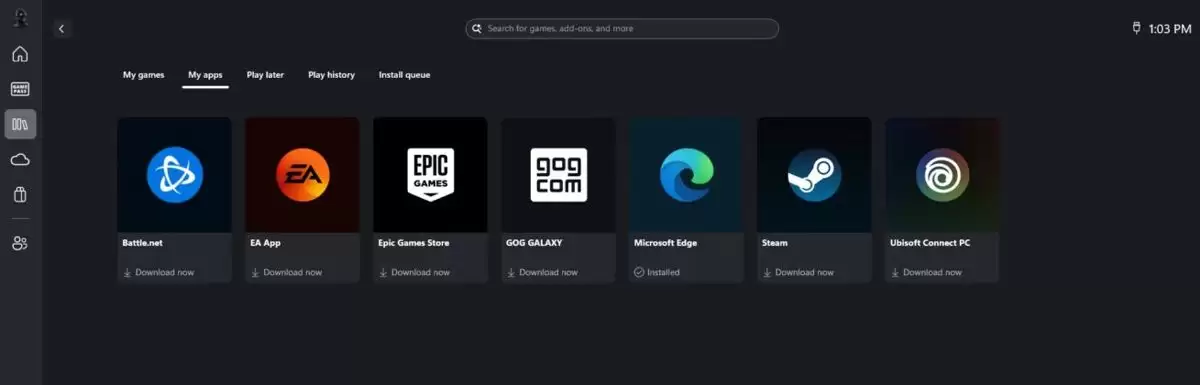Viewport: 1200px width, 385px height.
Task: Open the GOG GALAXY tile
Action: point(558,200)
